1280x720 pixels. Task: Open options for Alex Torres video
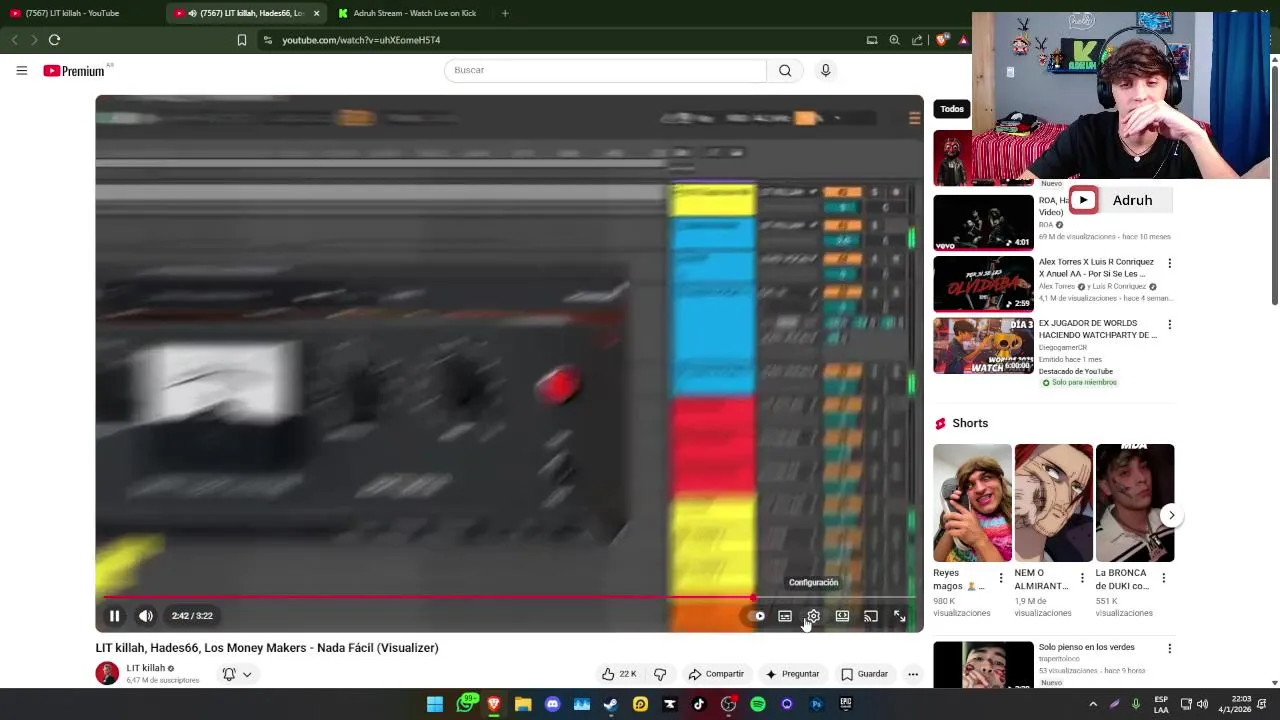[1169, 263]
